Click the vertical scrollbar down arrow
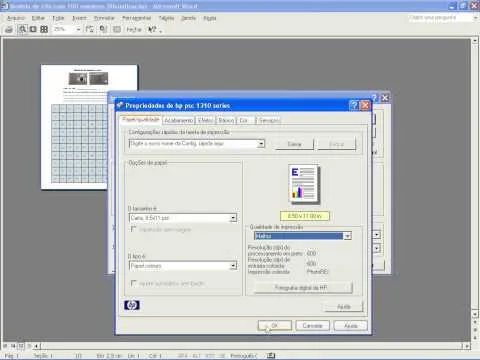The width and height of the screenshot is (480, 360). (x=475, y=314)
